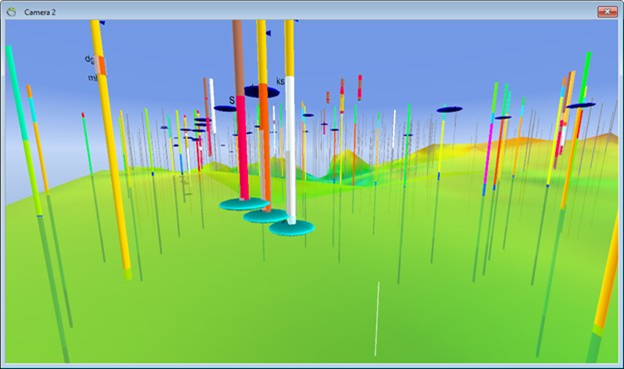Click the large dark blue disc near the S label
This screenshot has height=369, width=624.
tap(261, 92)
